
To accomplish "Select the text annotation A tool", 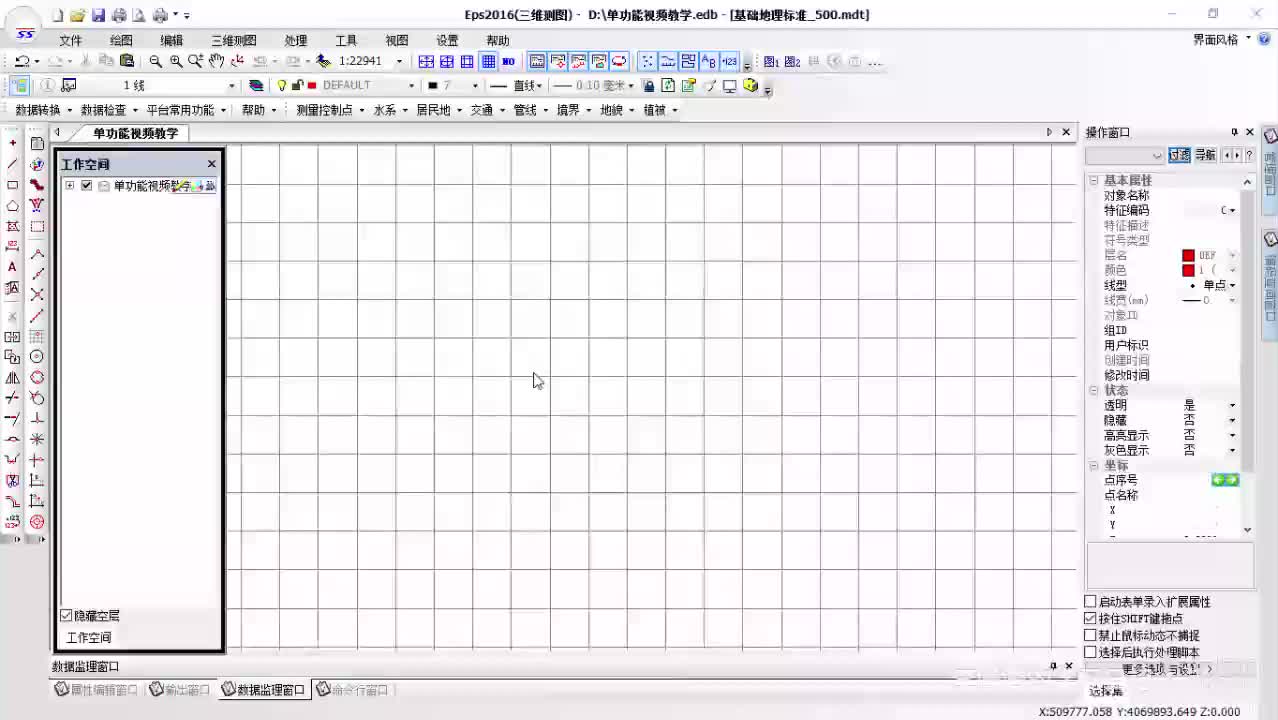I will tap(12, 267).
